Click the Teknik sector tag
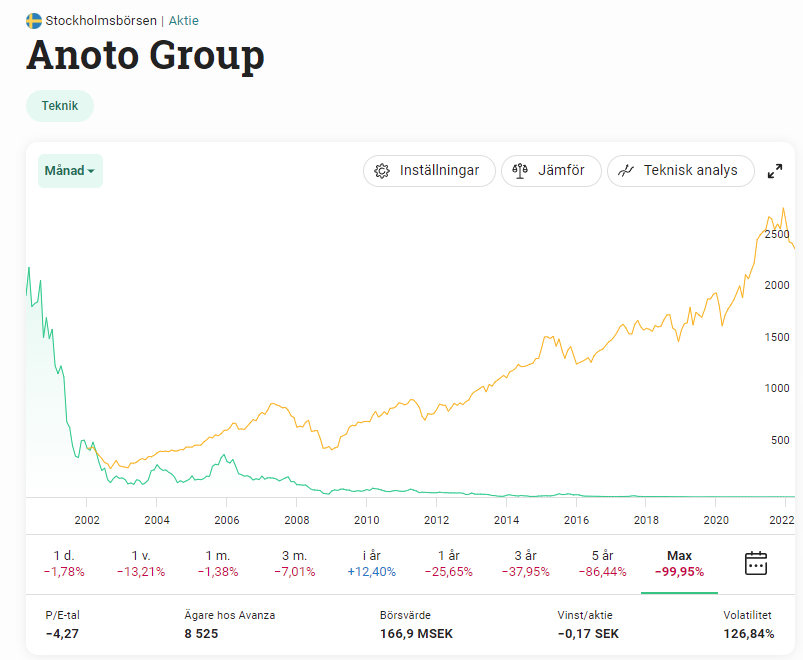Viewport: 803px width, 660px height. (60, 105)
